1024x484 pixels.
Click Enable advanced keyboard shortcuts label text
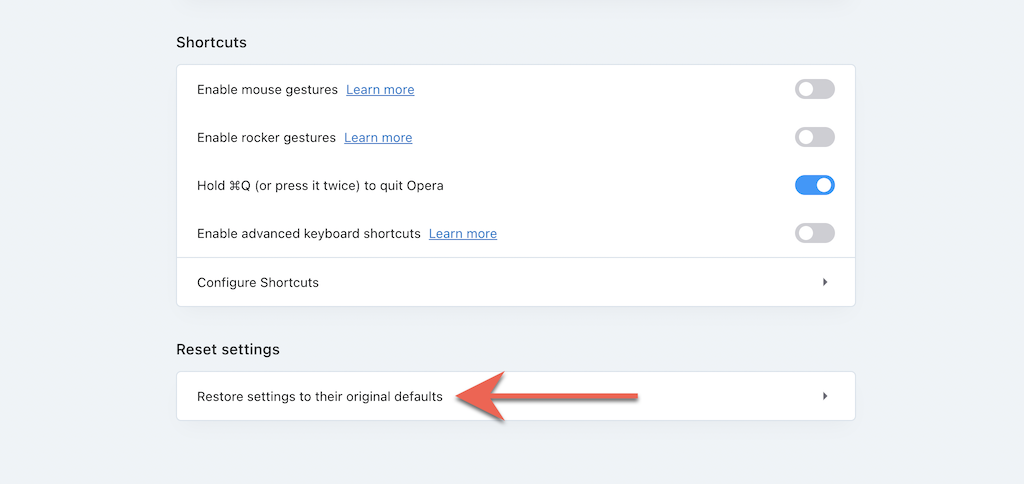(x=308, y=234)
